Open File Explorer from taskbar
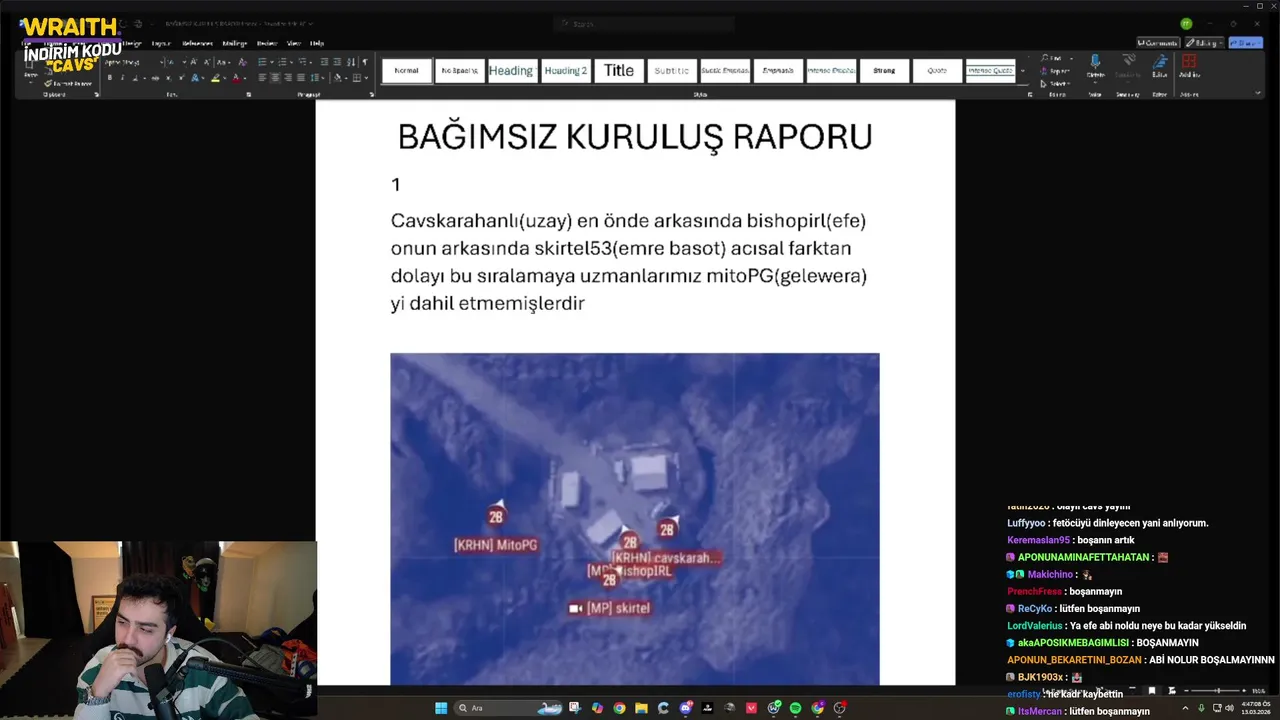This screenshot has width=1280, height=720. pyautogui.click(x=641, y=708)
